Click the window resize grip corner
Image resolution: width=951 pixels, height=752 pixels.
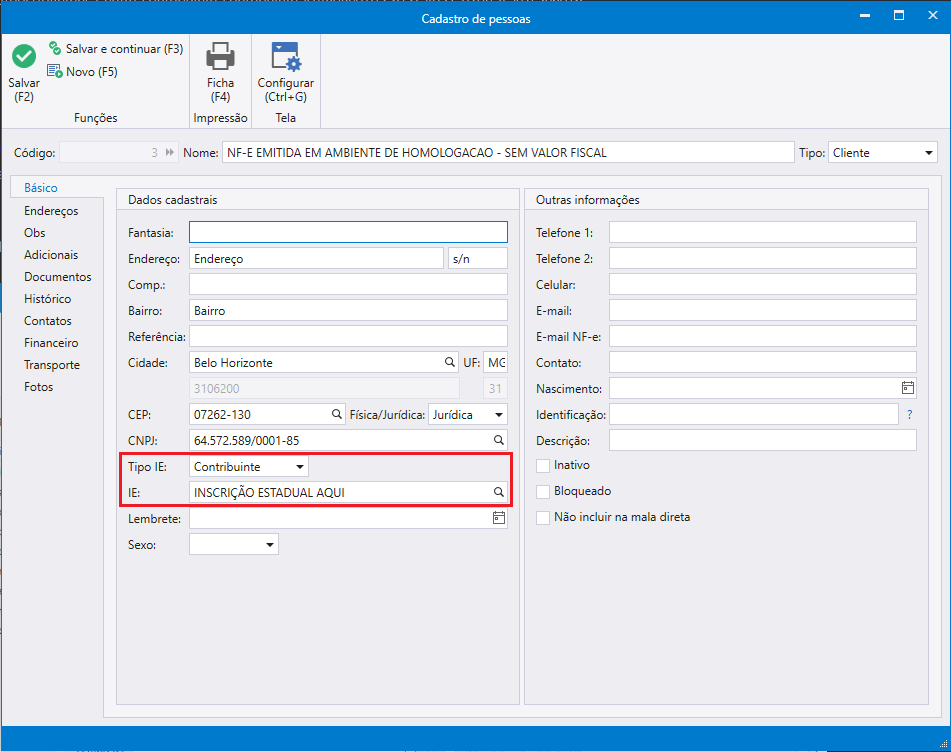pyautogui.click(x=943, y=744)
